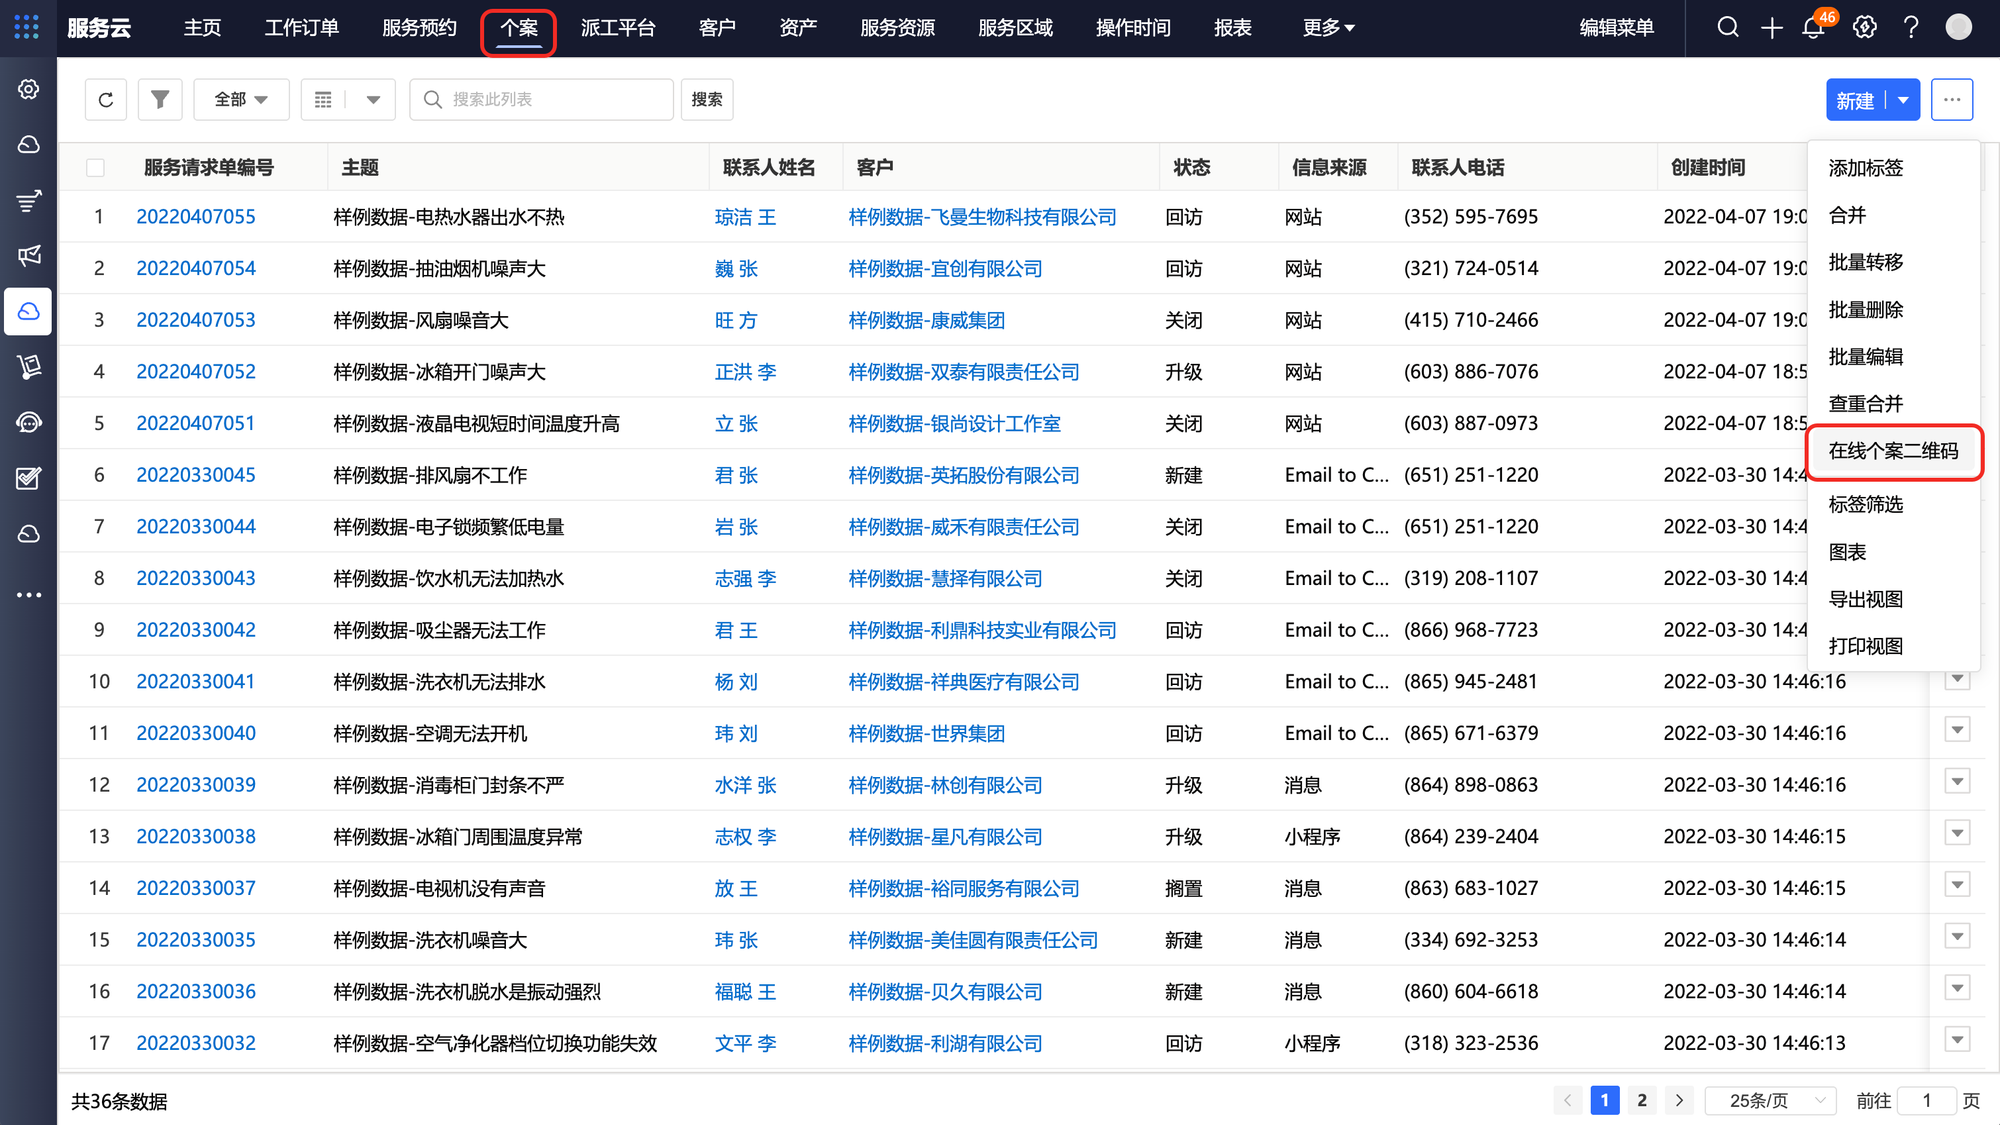Click the top settings gear icon
This screenshot has height=1125, width=2000.
click(1864, 28)
